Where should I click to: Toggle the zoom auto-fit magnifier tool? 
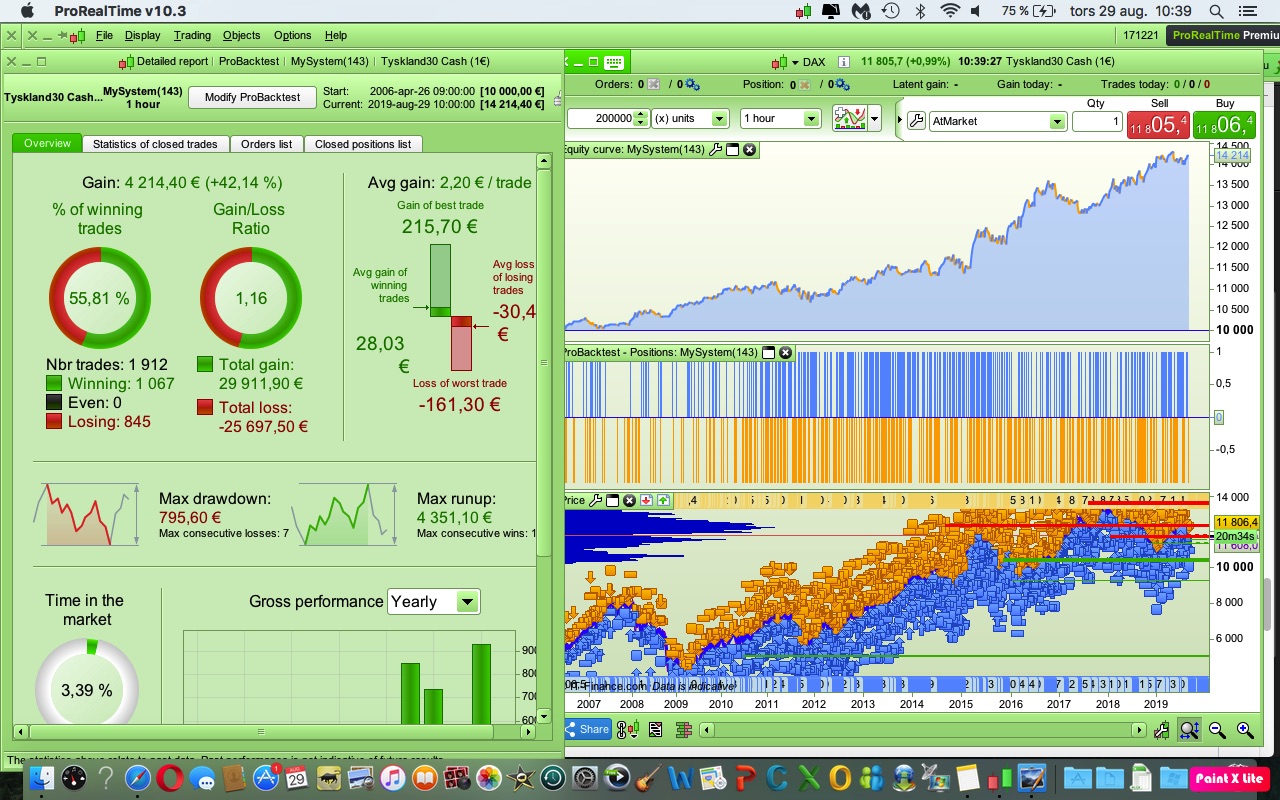pyautogui.click(x=1189, y=731)
